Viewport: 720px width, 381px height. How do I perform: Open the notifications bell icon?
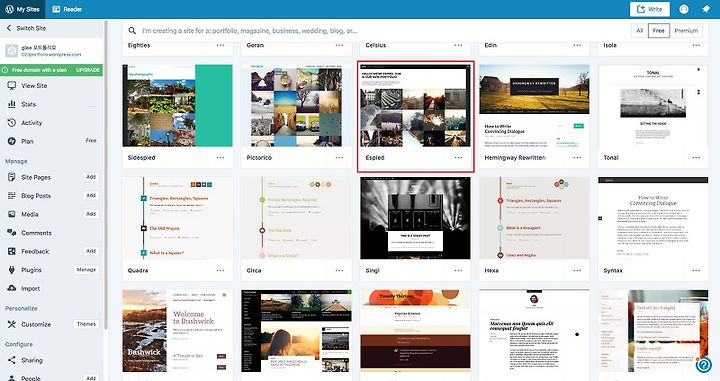(x=706, y=9)
